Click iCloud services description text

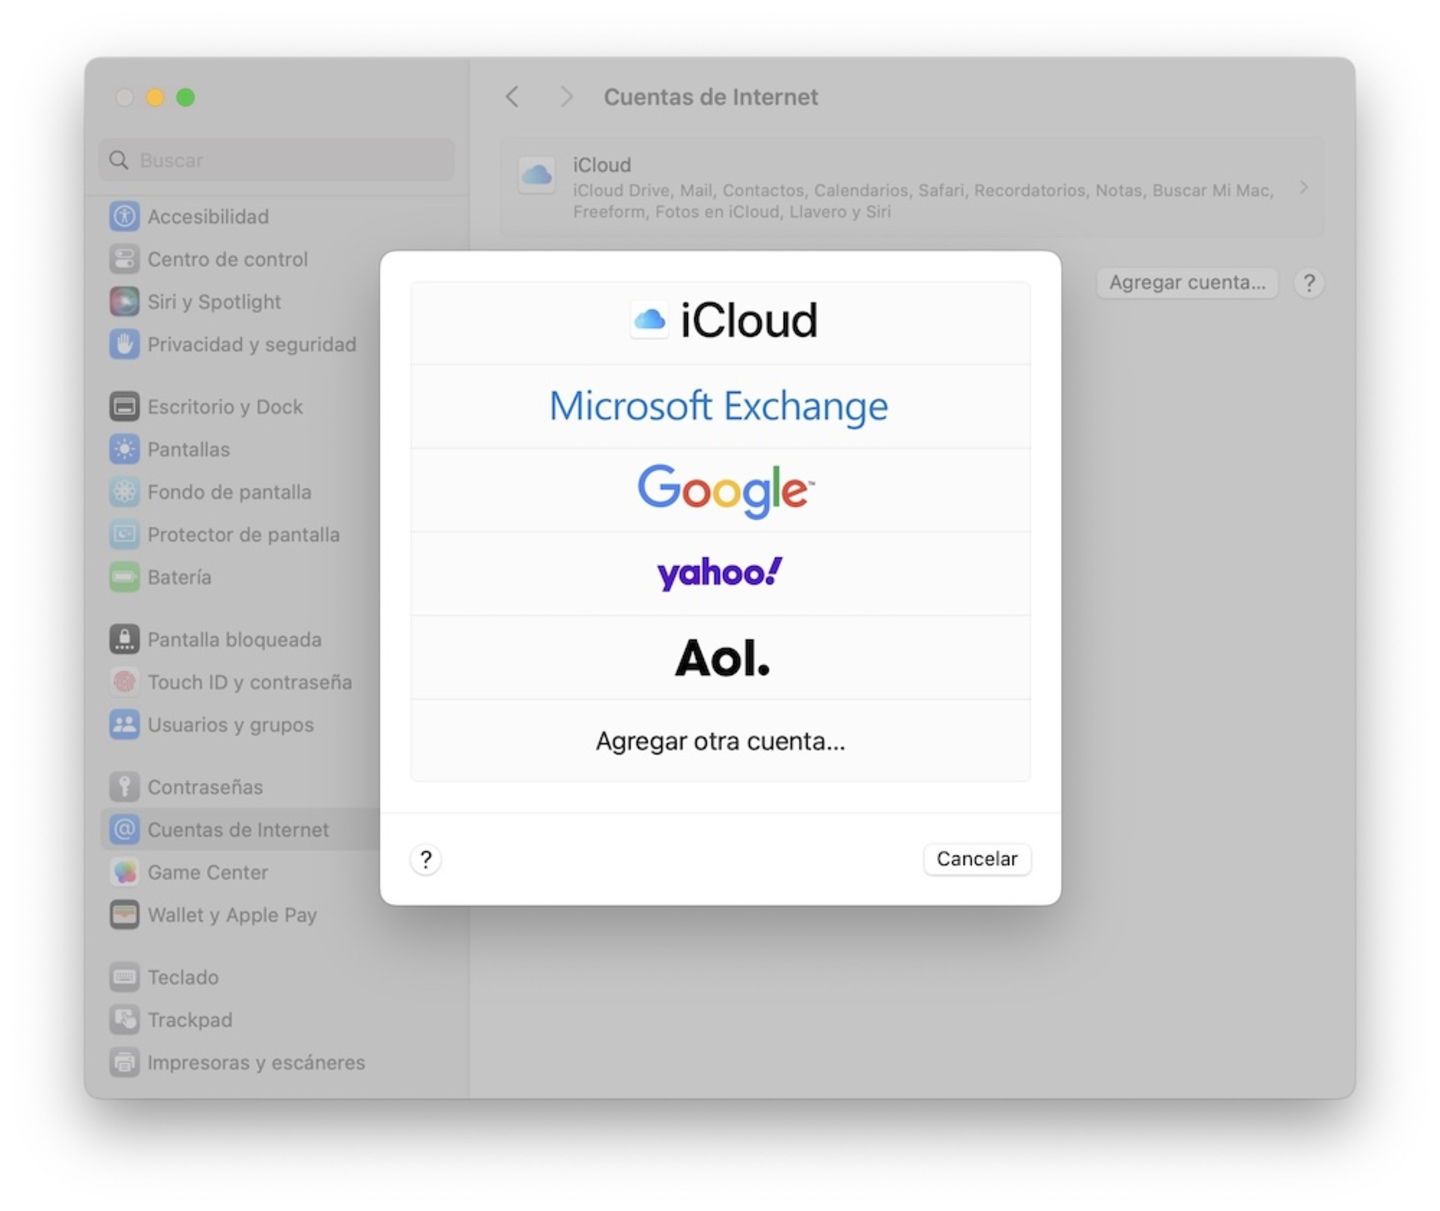[x=922, y=201]
